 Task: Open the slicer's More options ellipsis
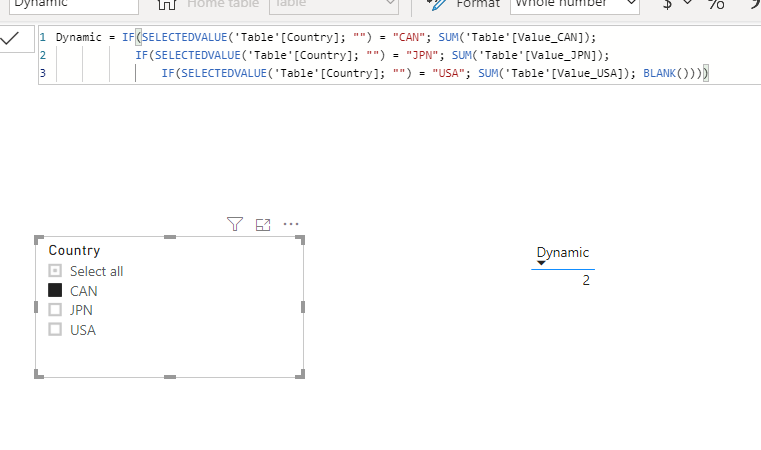coord(291,224)
